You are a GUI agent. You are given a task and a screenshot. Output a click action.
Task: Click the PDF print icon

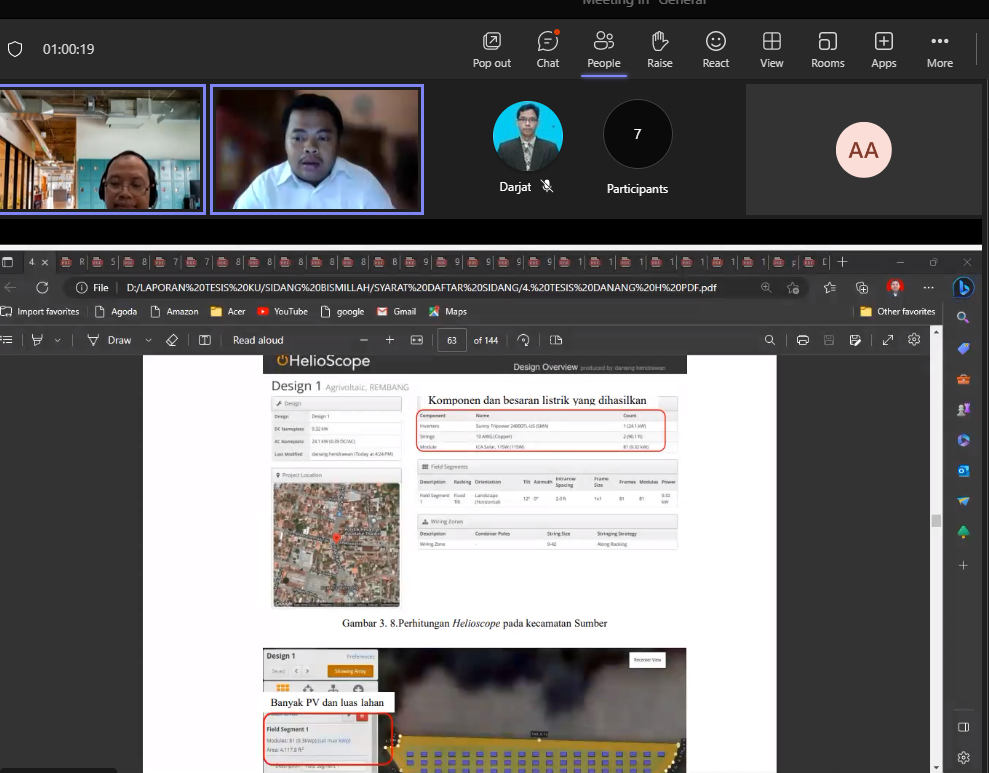click(802, 340)
